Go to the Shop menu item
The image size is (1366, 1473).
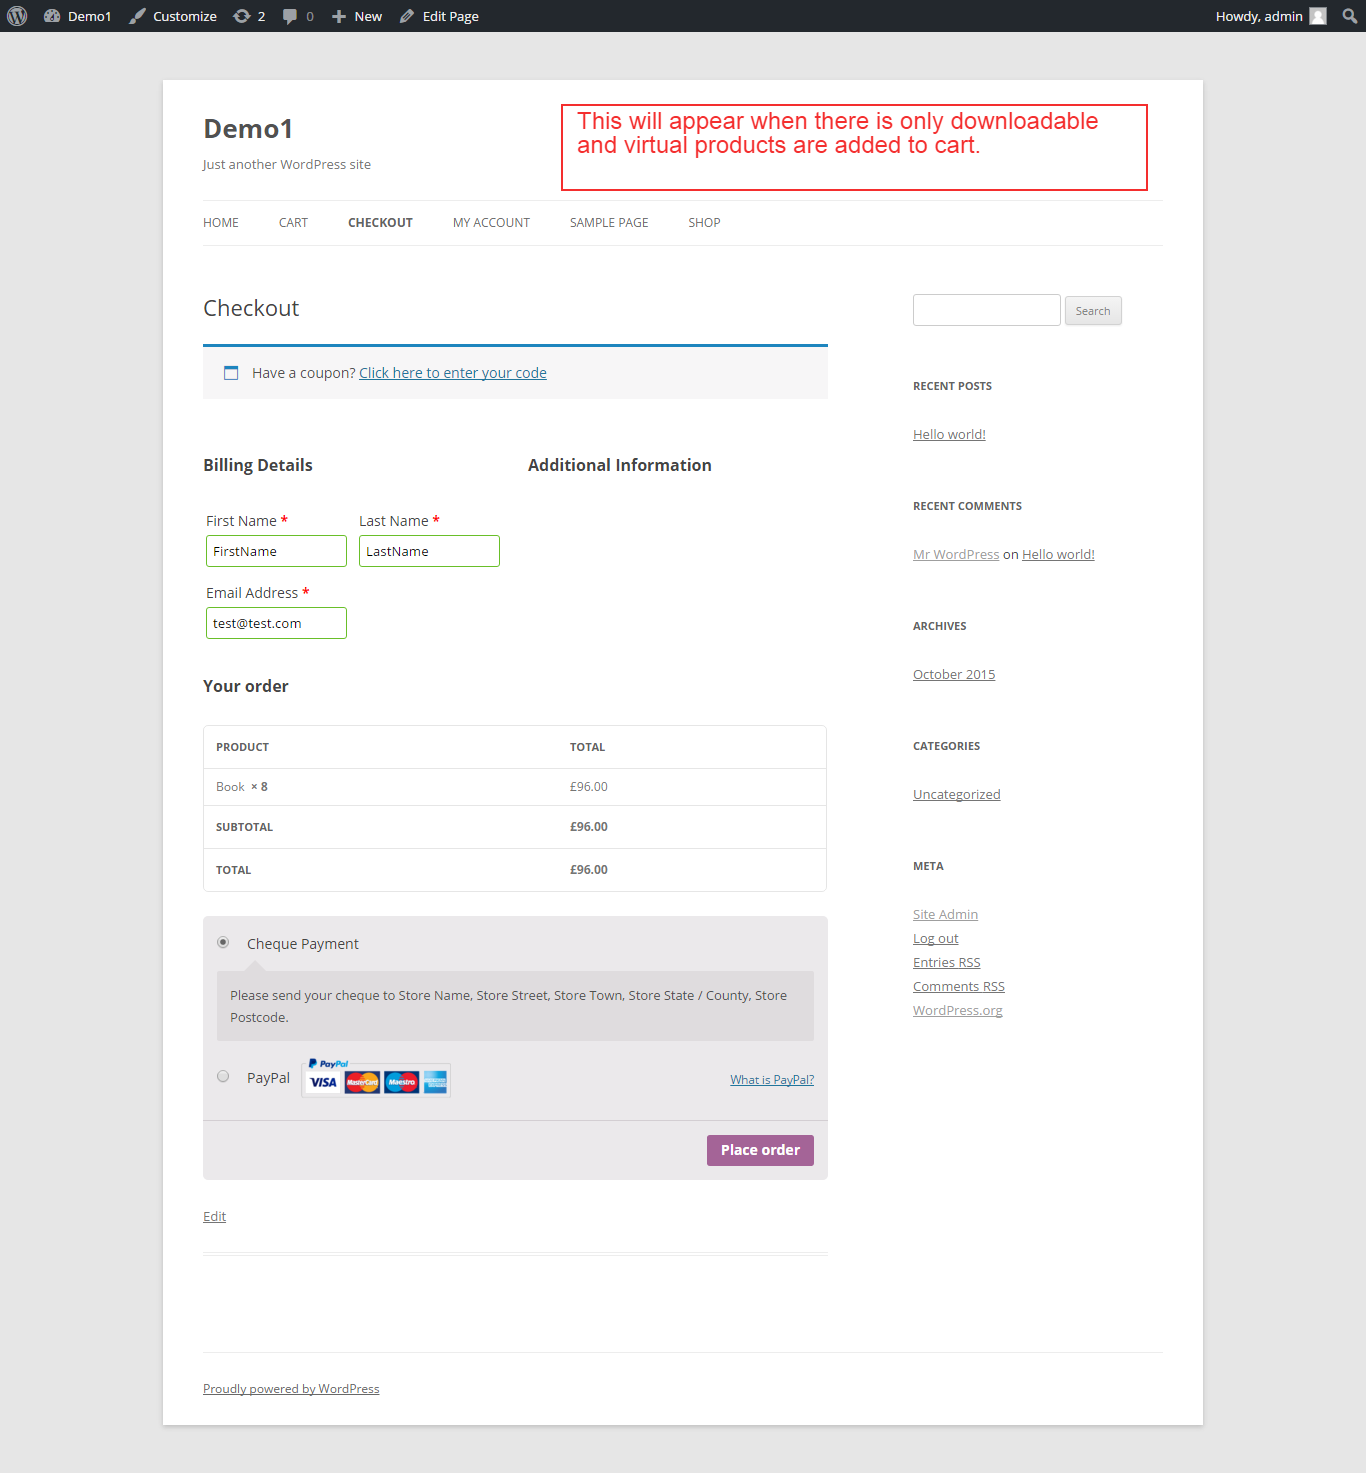point(704,223)
